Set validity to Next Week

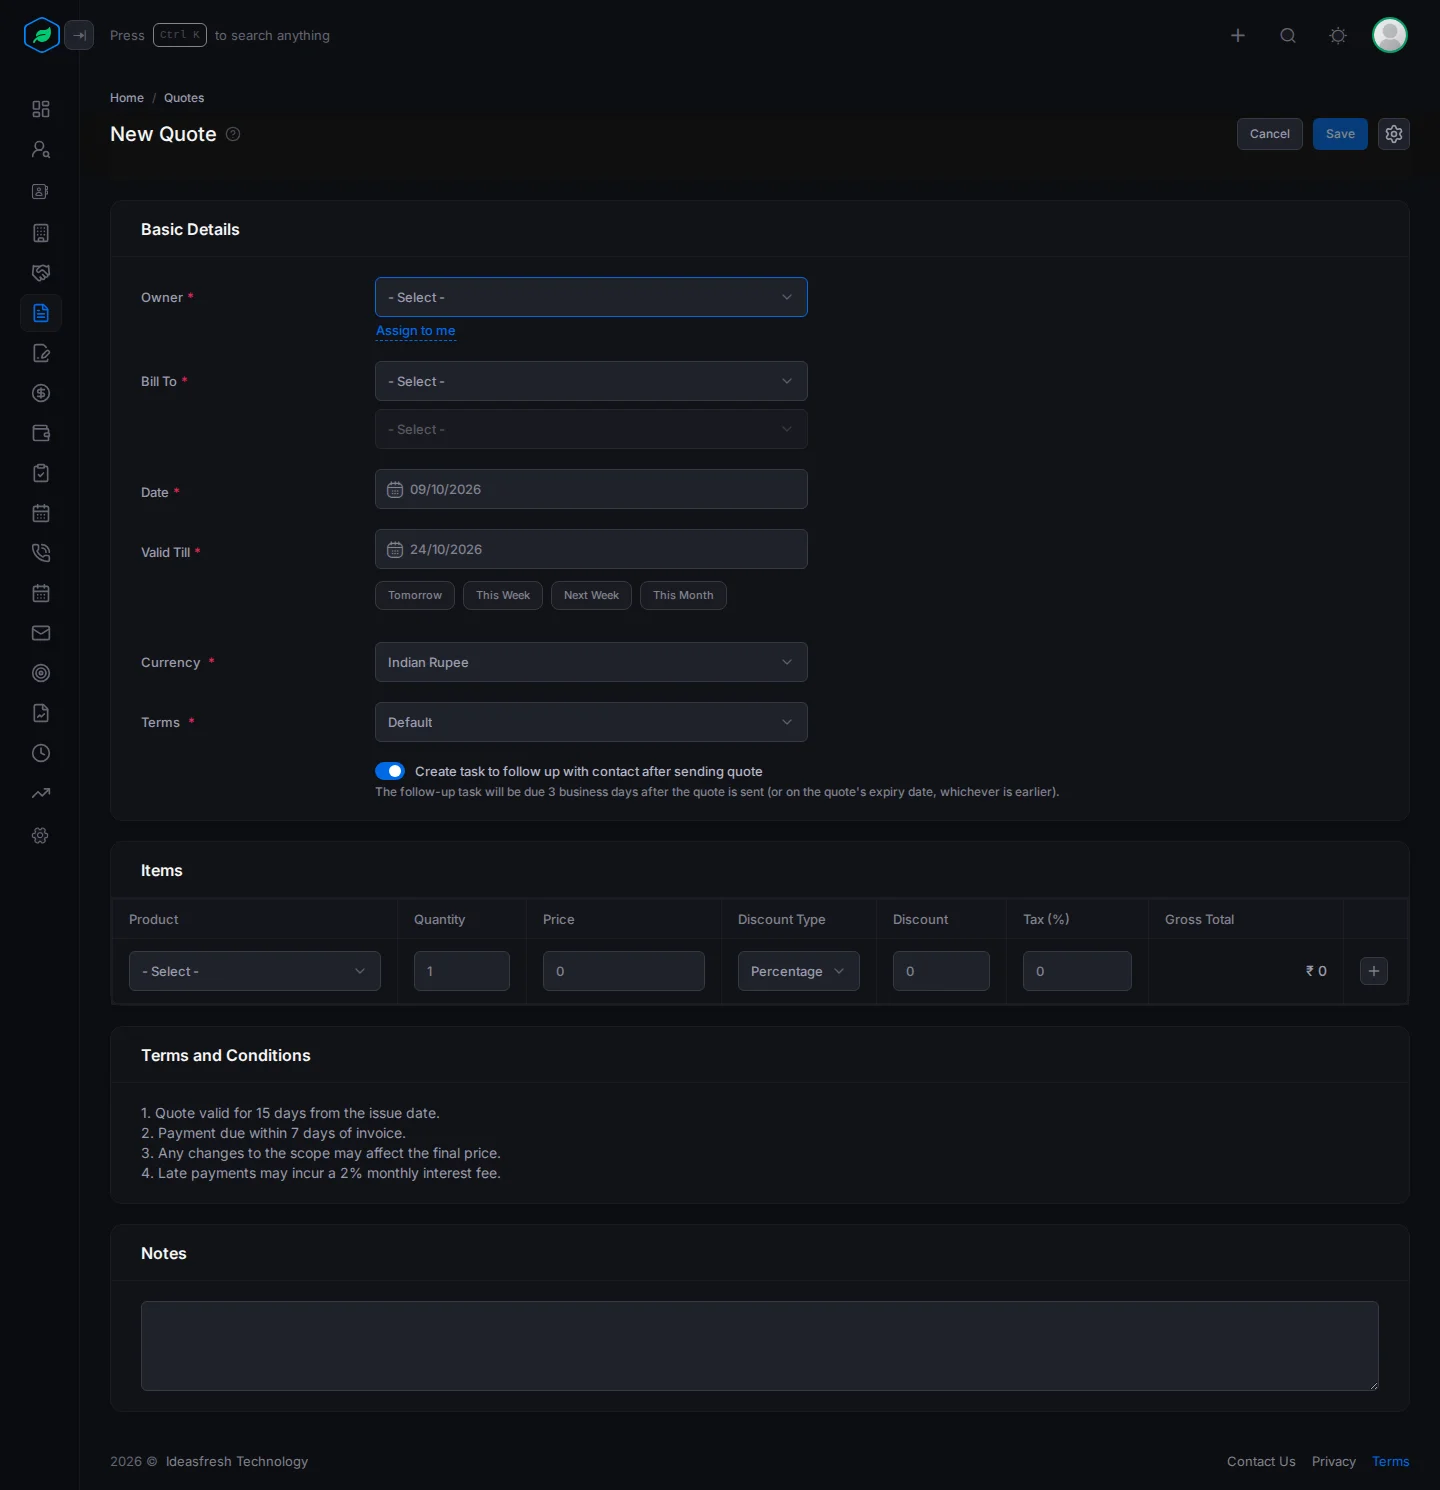591,595
